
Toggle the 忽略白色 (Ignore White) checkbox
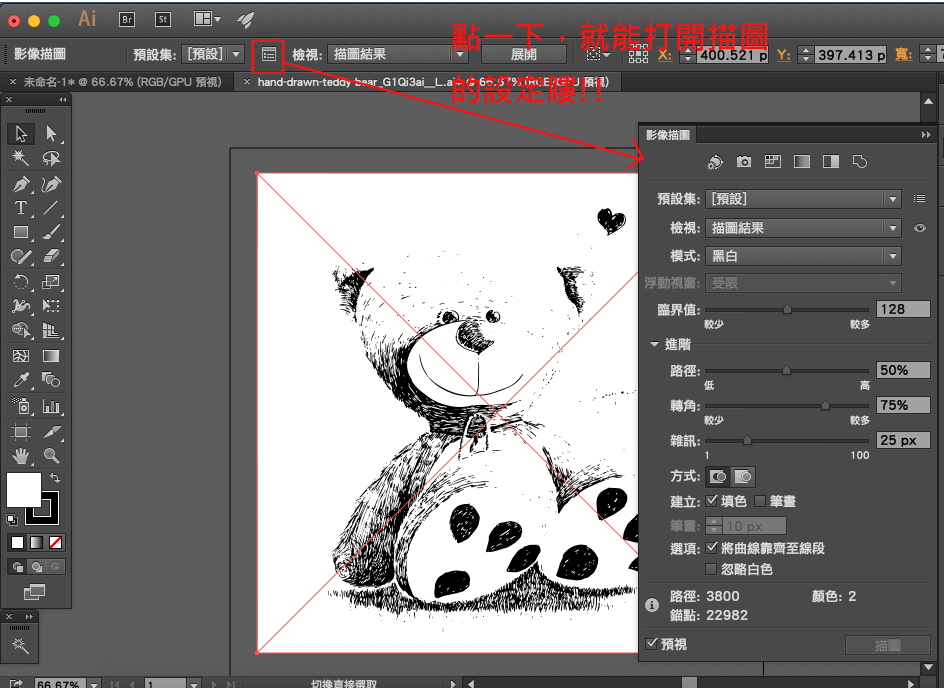point(712,569)
